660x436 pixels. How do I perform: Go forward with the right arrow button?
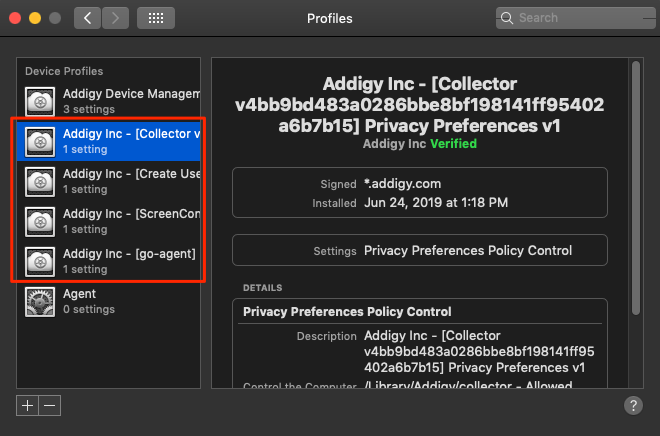pos(115,18)
